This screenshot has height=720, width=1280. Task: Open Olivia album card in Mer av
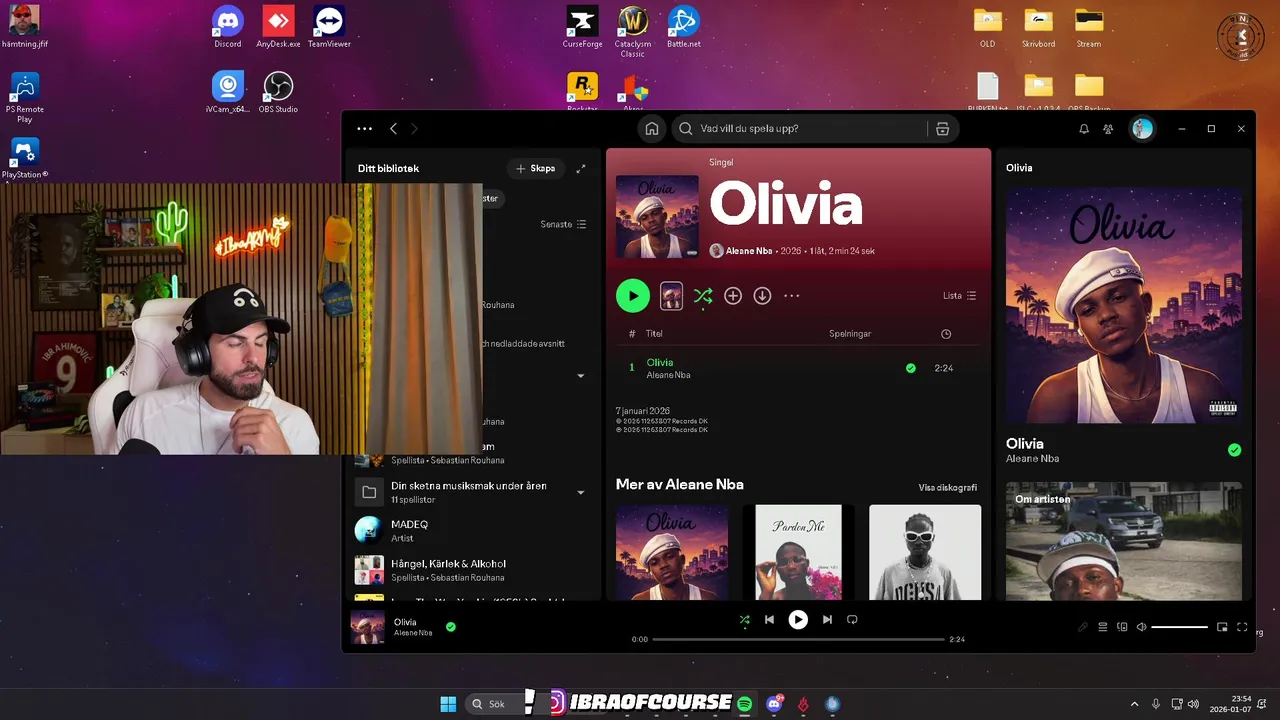672,552
